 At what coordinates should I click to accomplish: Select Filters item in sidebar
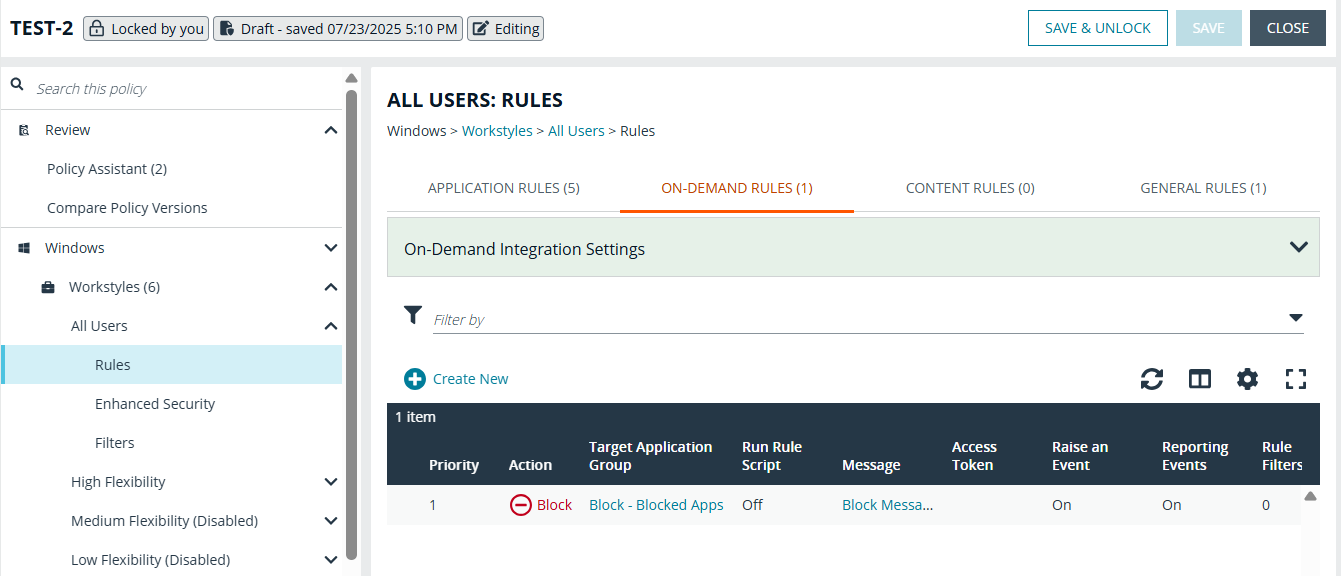pyautogui.click(x=115, y=443)
